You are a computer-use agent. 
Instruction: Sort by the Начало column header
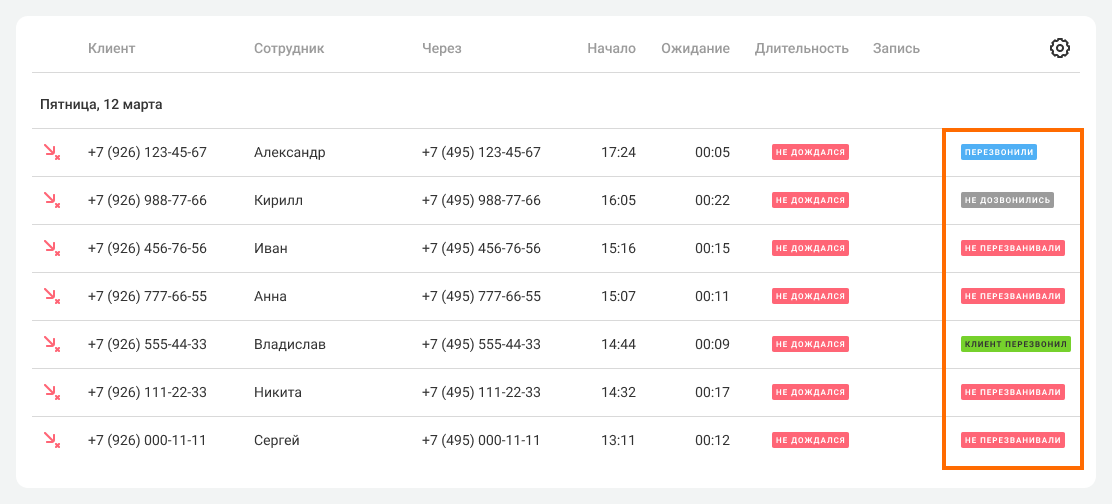(x=611, y=48)
